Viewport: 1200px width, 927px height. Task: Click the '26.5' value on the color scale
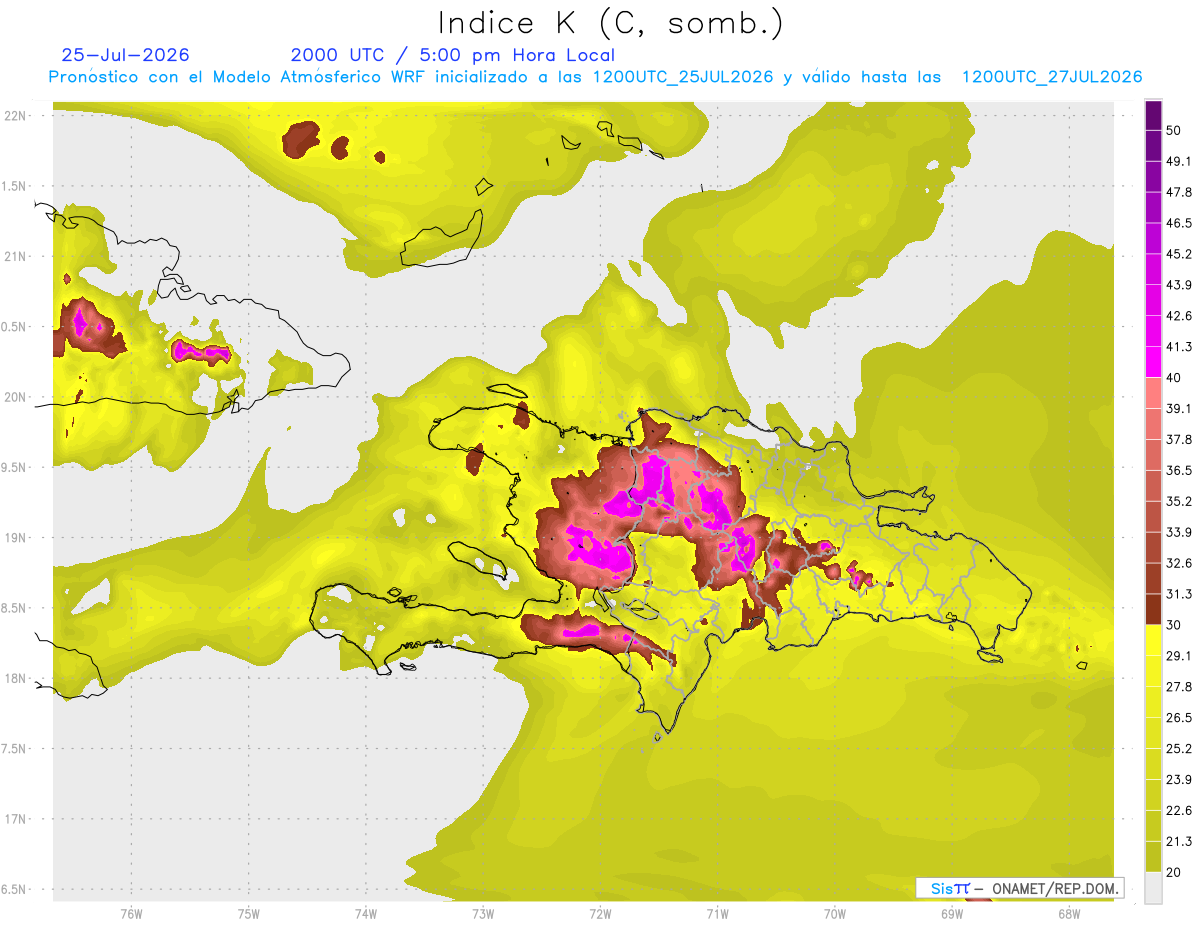(x=1179, y=718)
